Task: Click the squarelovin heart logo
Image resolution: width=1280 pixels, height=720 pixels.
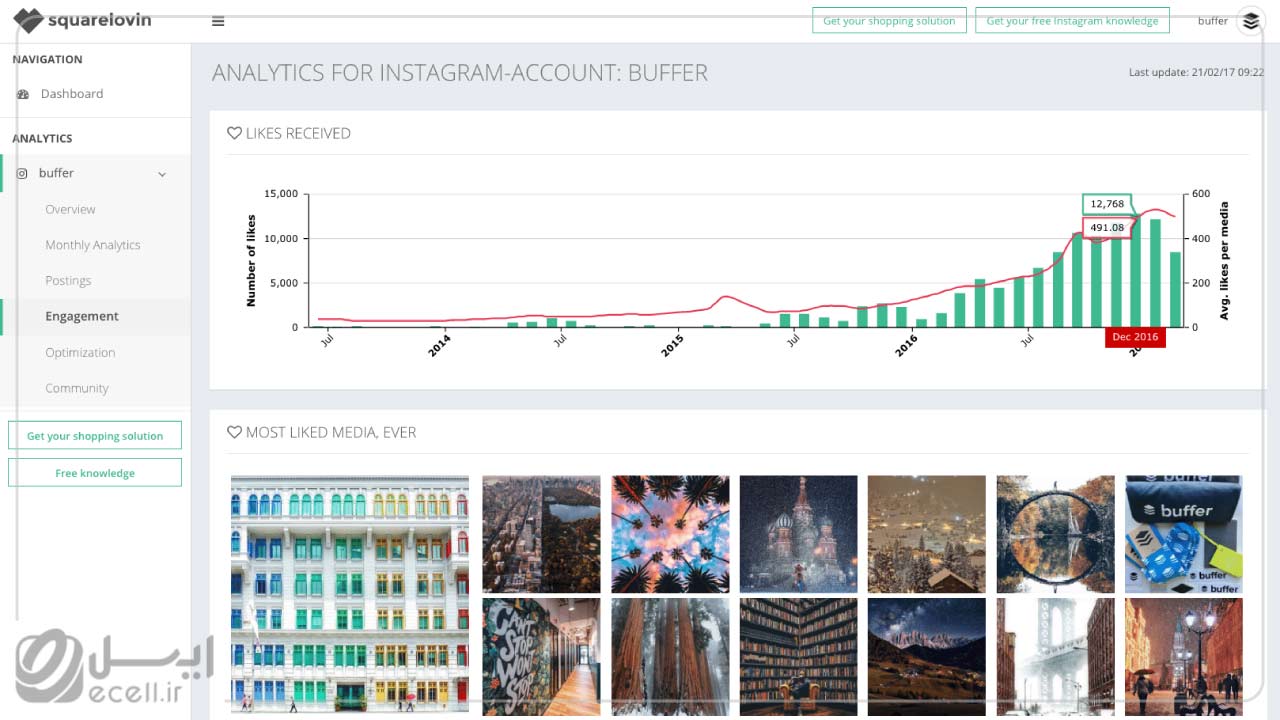Action: click(x=28, y=20)
